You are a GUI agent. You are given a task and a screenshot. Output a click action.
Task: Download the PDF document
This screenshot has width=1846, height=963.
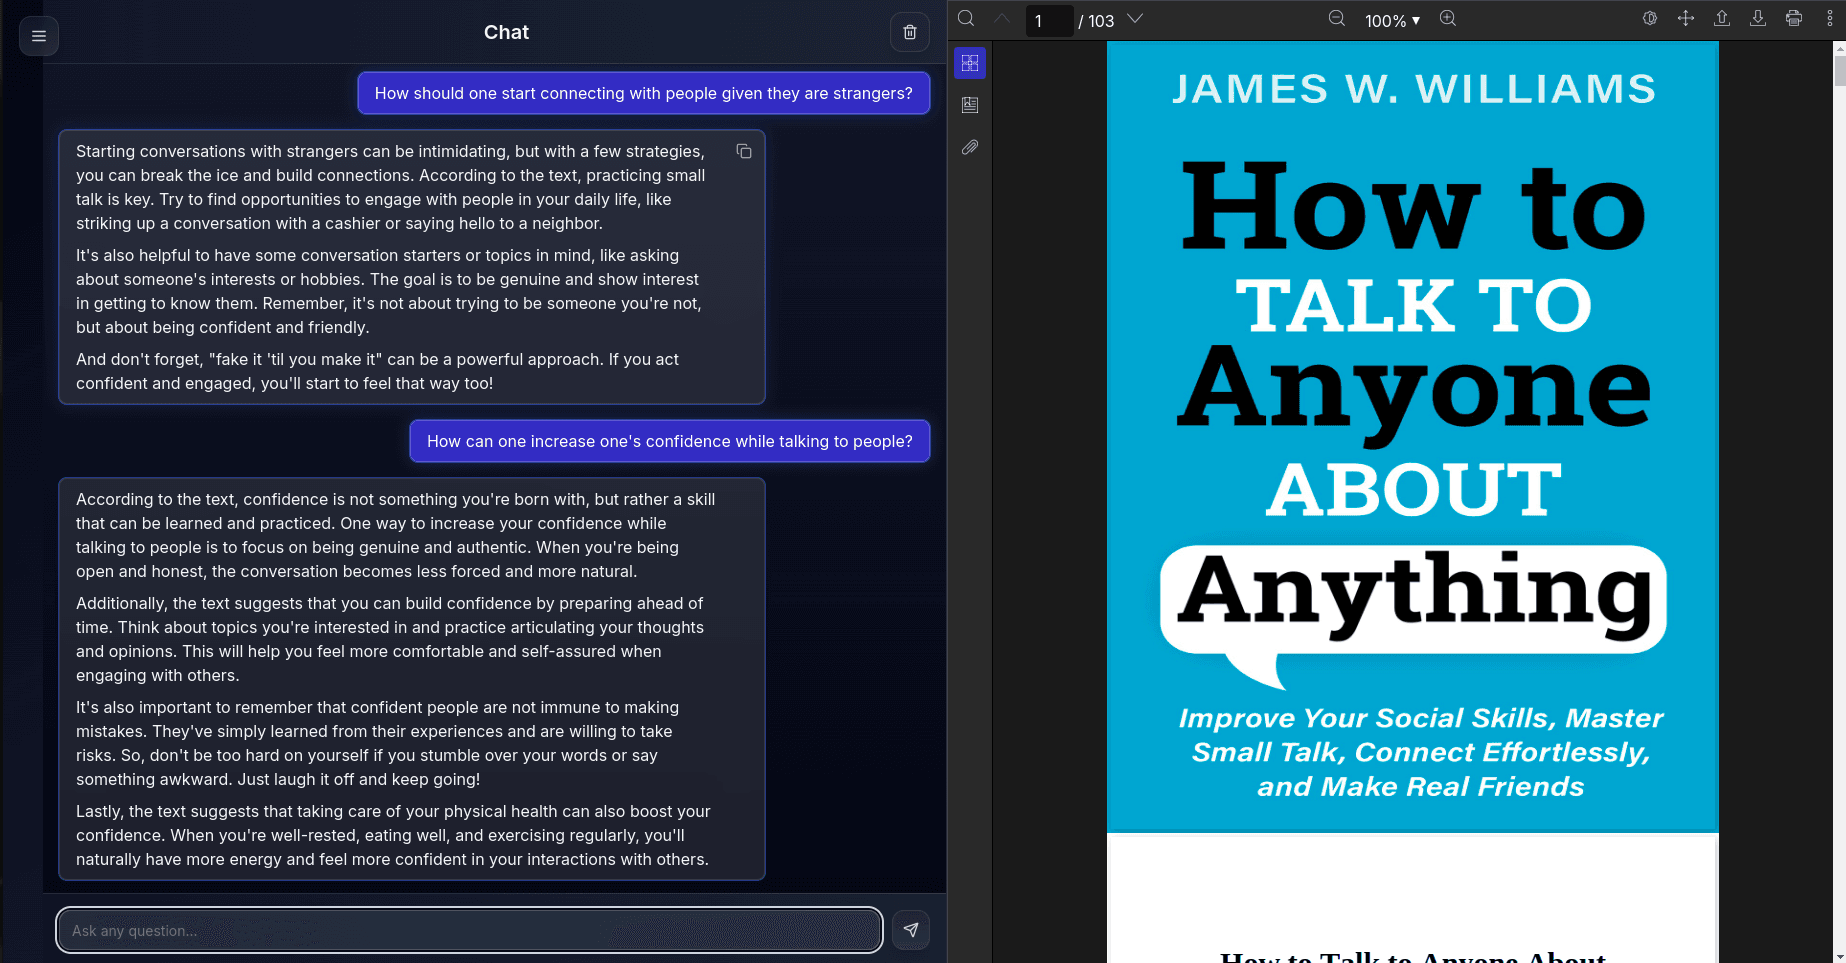[x=1758, y=19]
